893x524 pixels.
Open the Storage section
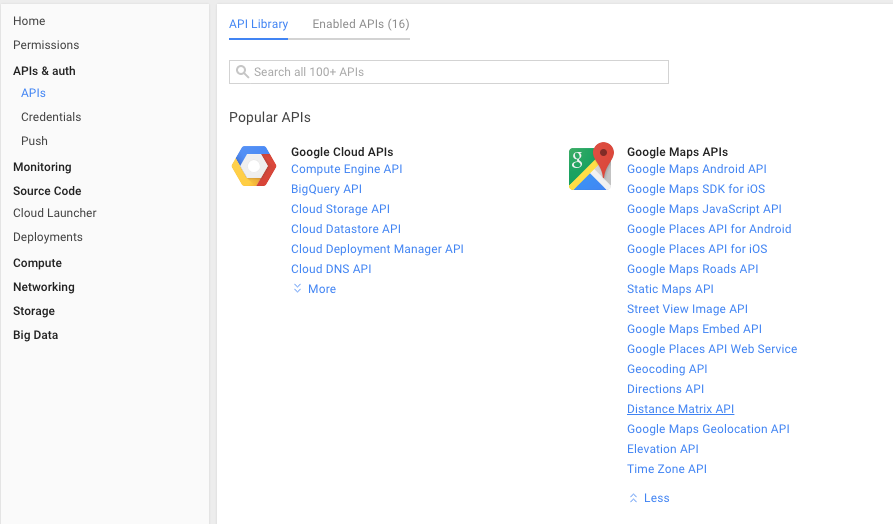[x=34, y=311]
